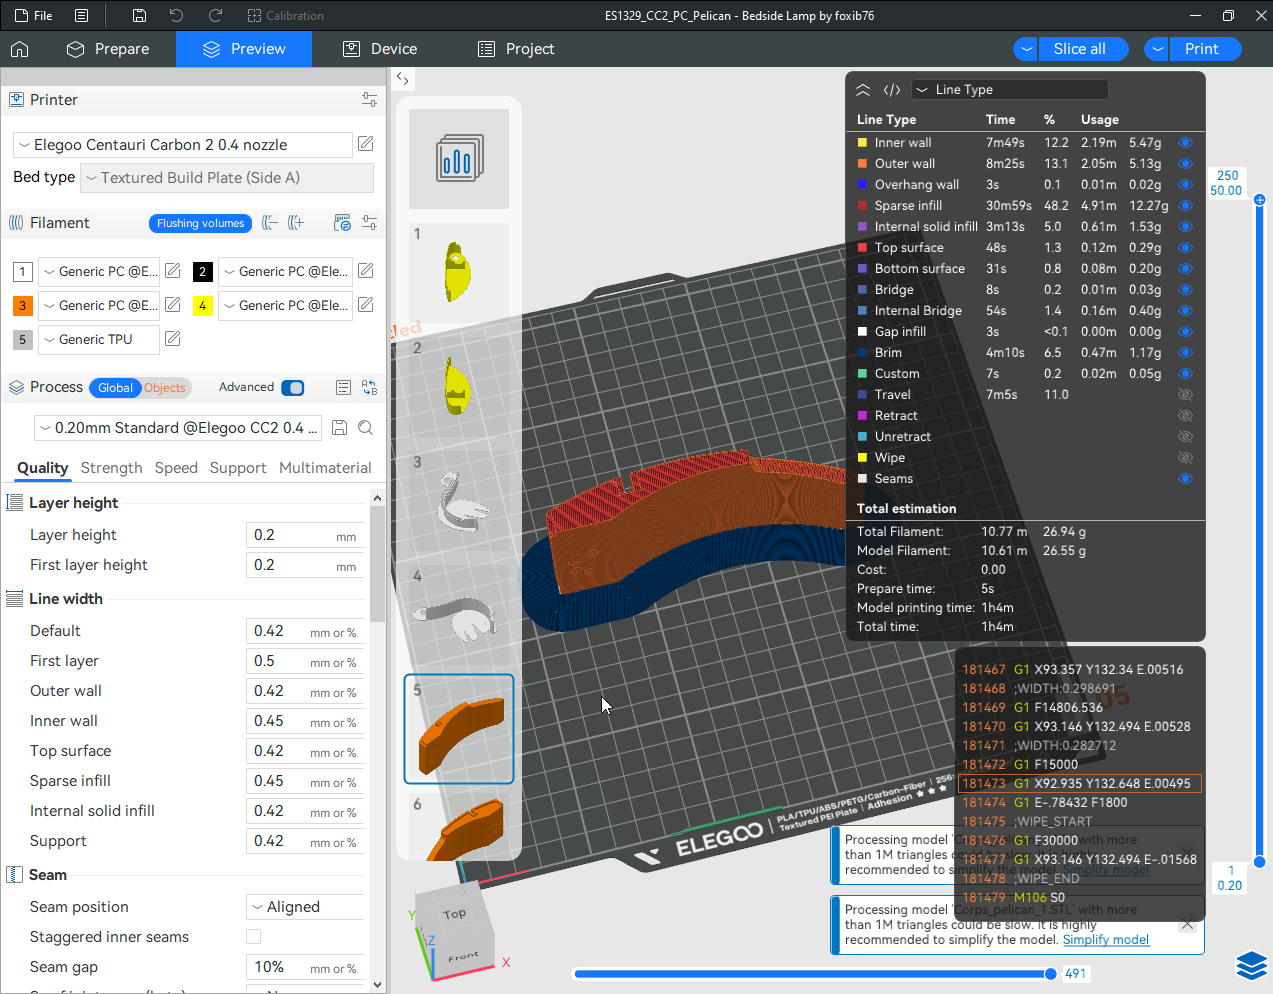
Task: Enable Staggered inner seams checkbox
Action: pos(254,937)
